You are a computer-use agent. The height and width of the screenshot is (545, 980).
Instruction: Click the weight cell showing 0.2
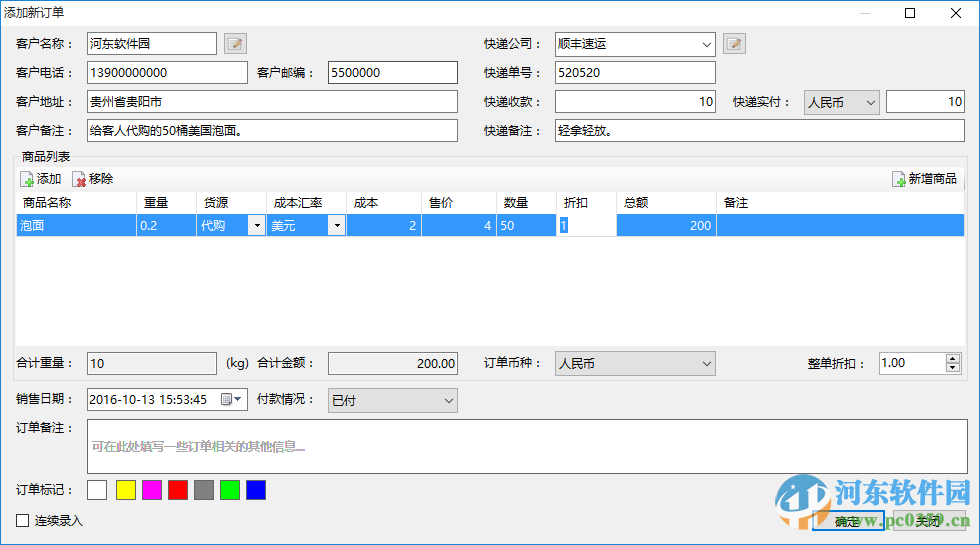click(x=166, y=226)
